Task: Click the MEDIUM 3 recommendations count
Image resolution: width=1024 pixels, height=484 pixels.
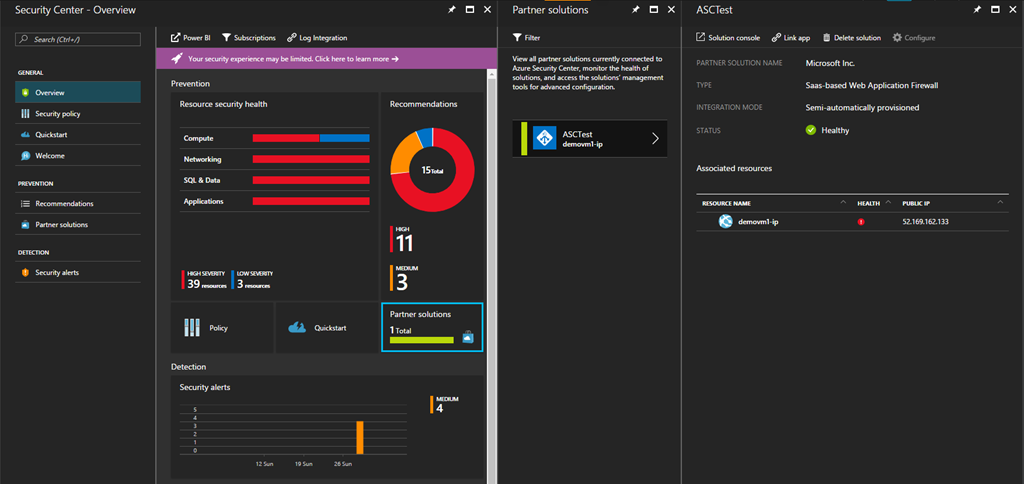Action: tap(404, 278)
